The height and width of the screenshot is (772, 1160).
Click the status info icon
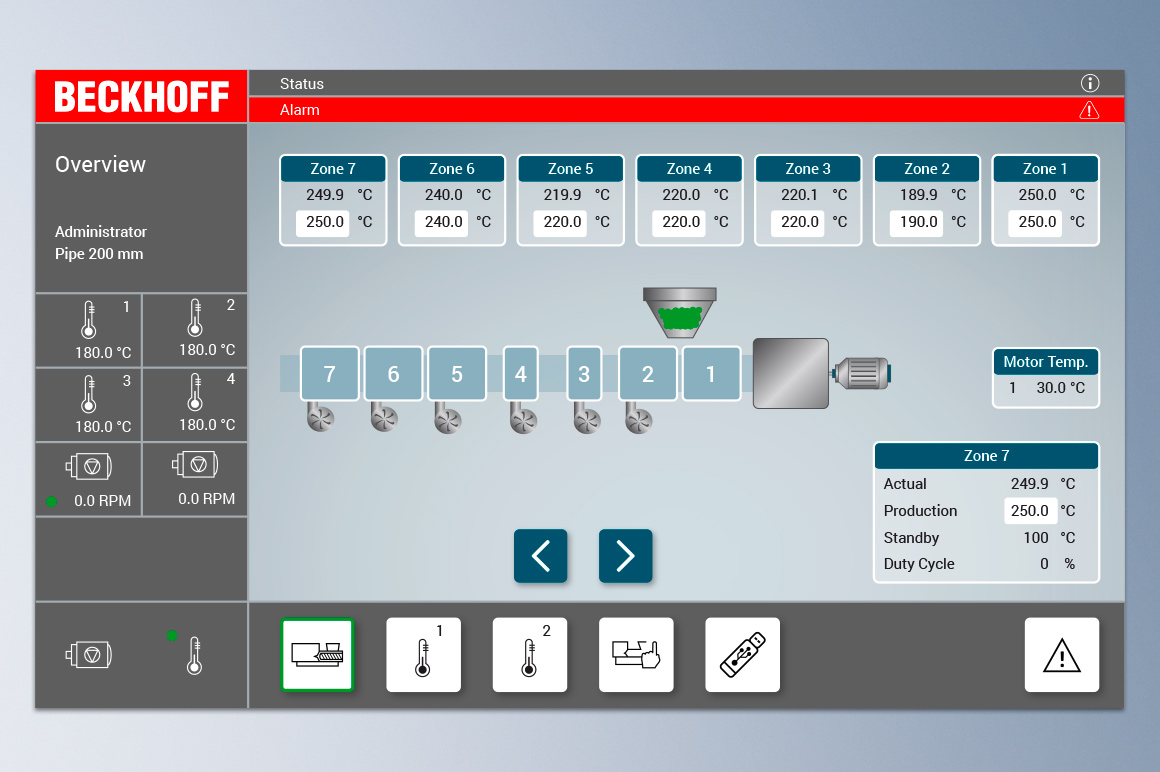coord(1089,84)
